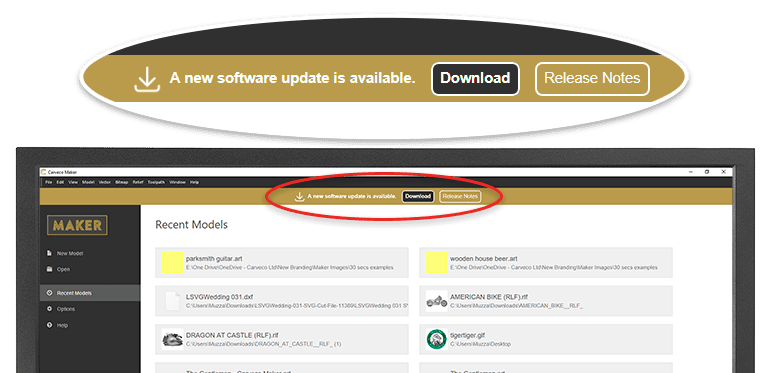The image size is (772, 373).
Task: Open the Relief menu
Action: pos(137,182)
